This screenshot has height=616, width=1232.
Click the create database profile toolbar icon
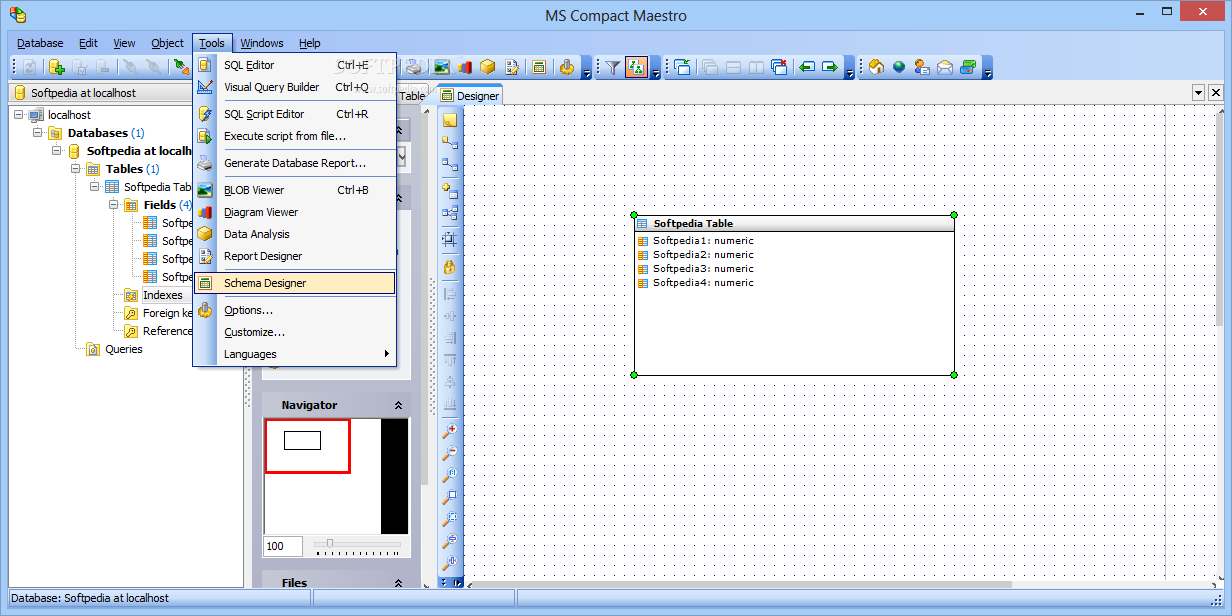(x=56, y=67)
